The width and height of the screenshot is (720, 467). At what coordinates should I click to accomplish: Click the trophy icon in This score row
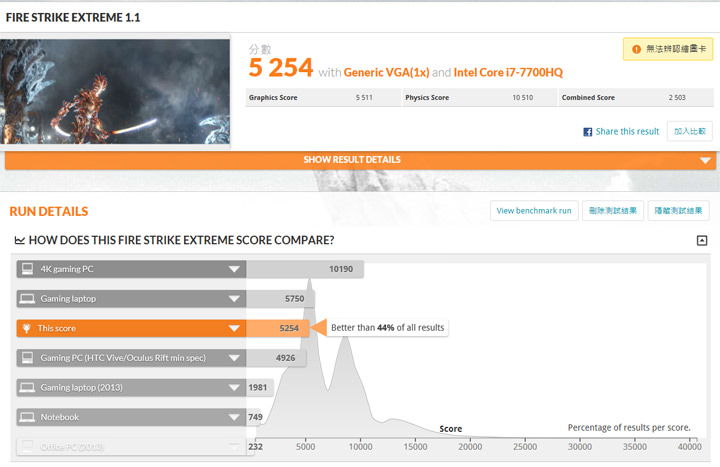click(27, 328)
